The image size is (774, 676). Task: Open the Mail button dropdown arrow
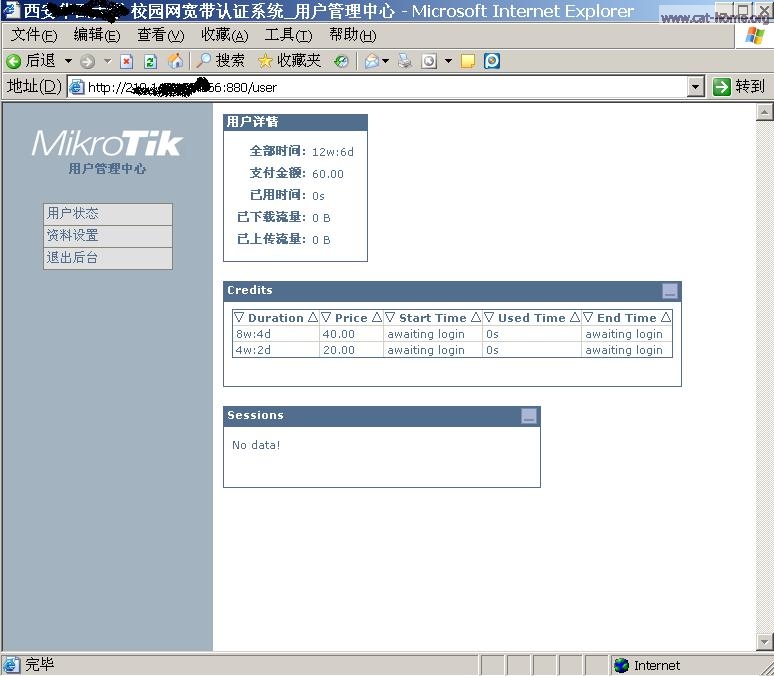click(x=386, y=61)
